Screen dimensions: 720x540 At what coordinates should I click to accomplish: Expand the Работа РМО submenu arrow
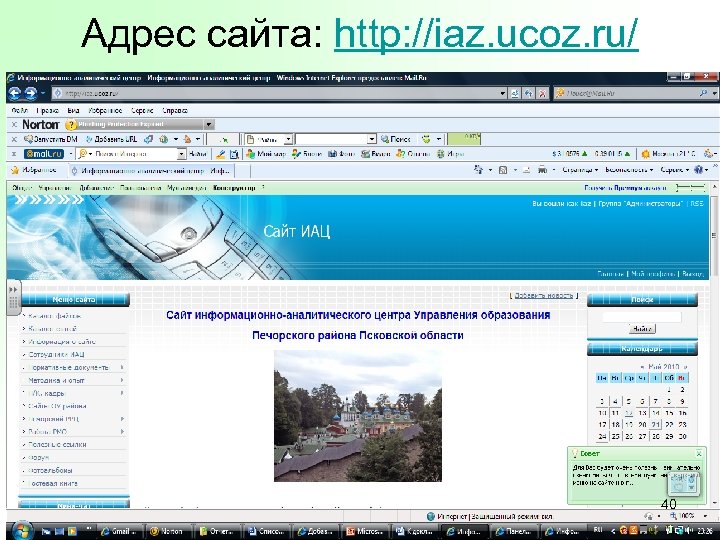[122, 432]
